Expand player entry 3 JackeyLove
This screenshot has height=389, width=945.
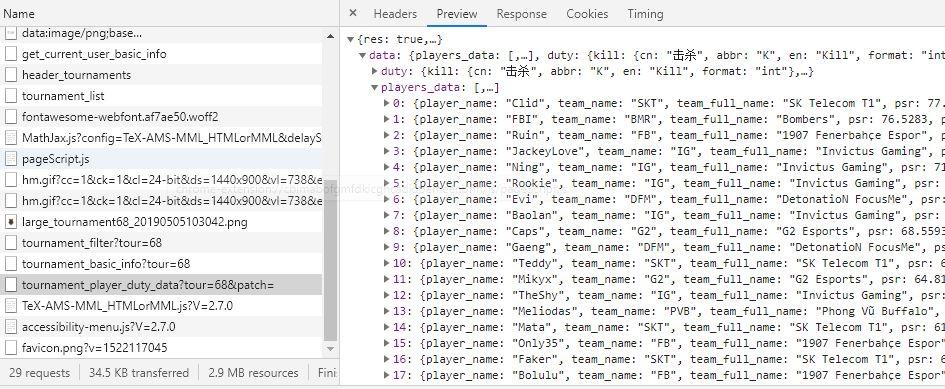[x=386, y=151]
